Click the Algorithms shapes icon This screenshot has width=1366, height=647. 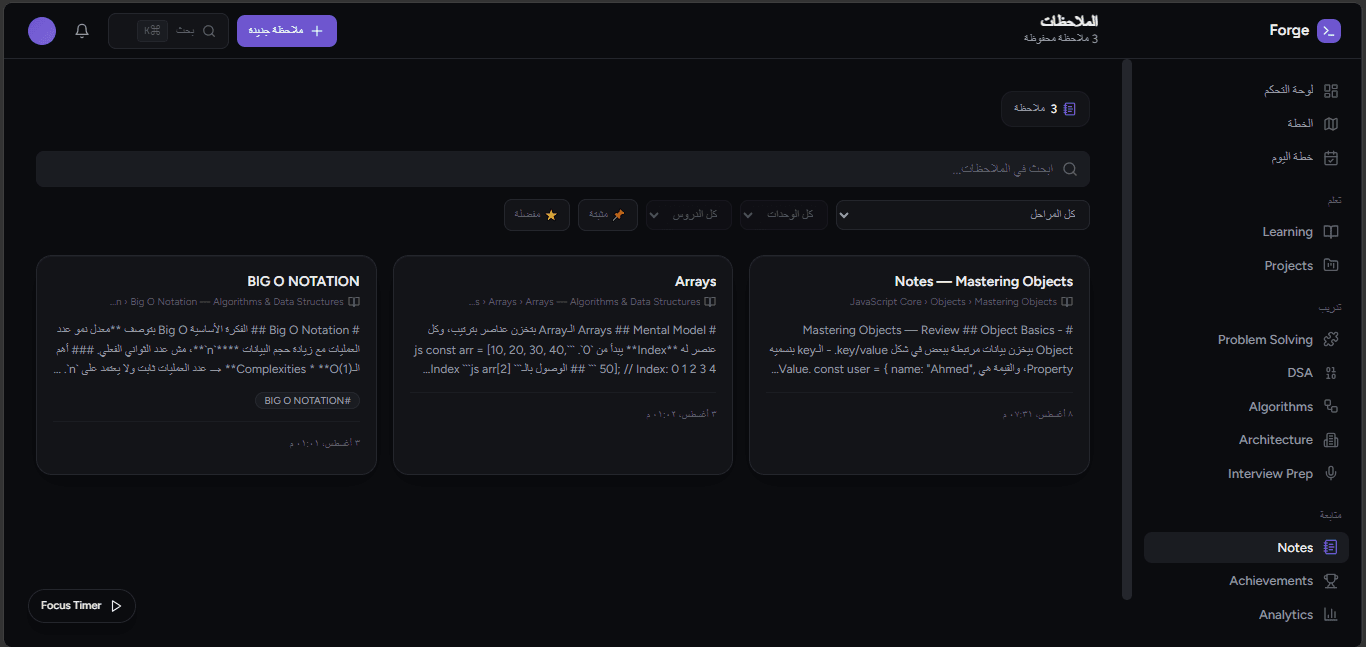(1331, 406)
